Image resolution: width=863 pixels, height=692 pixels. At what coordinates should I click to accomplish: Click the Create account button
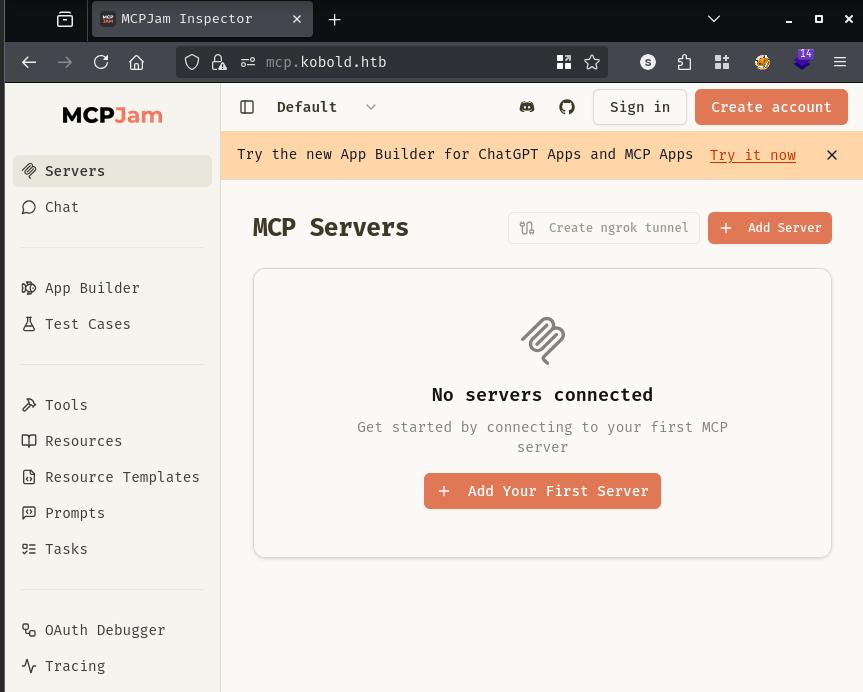click(771, 107)
